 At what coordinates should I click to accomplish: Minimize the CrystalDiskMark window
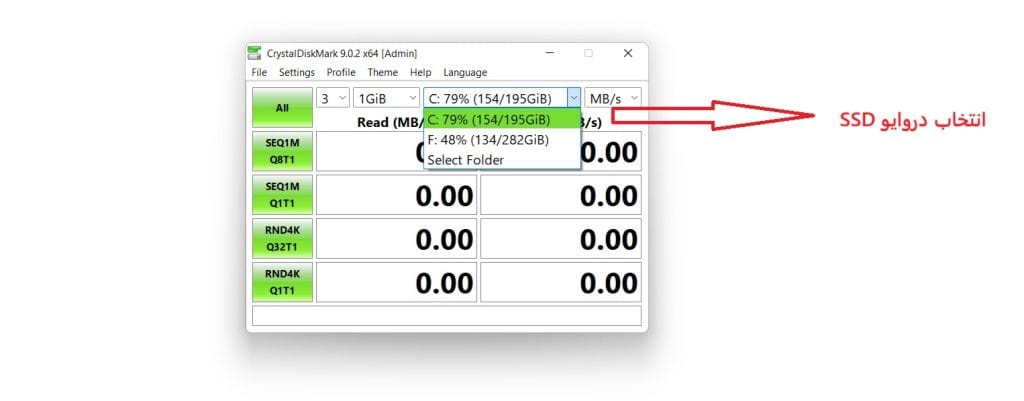(x=549, y=54)
